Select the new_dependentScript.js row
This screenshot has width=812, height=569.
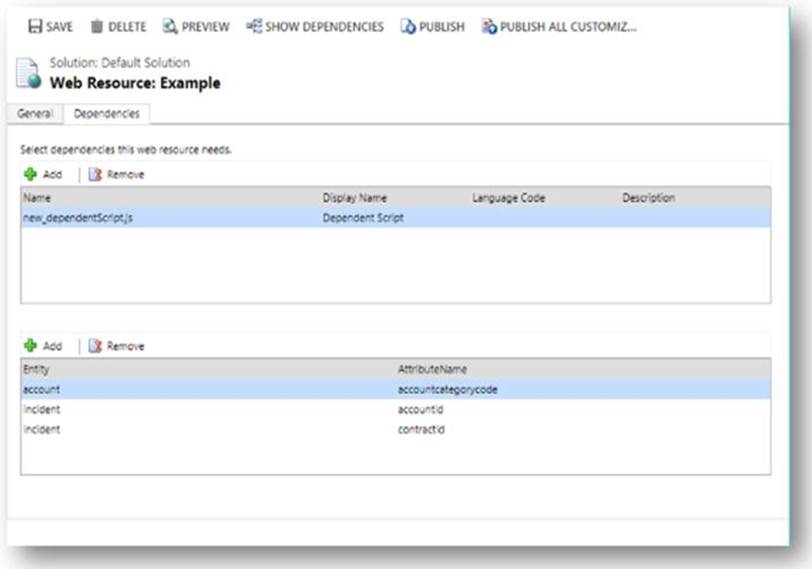[77, 218]
